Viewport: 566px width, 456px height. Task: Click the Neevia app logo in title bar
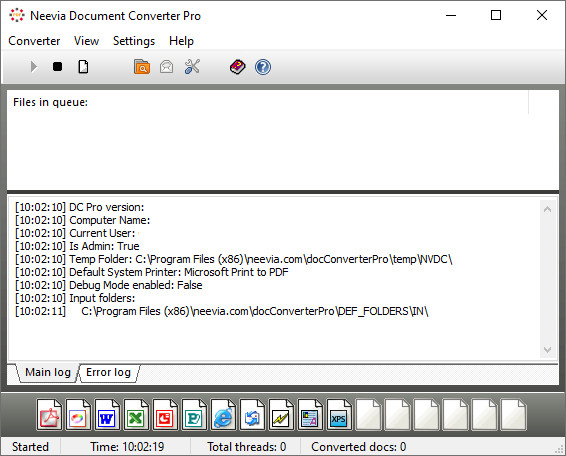[x=17, y=15]
